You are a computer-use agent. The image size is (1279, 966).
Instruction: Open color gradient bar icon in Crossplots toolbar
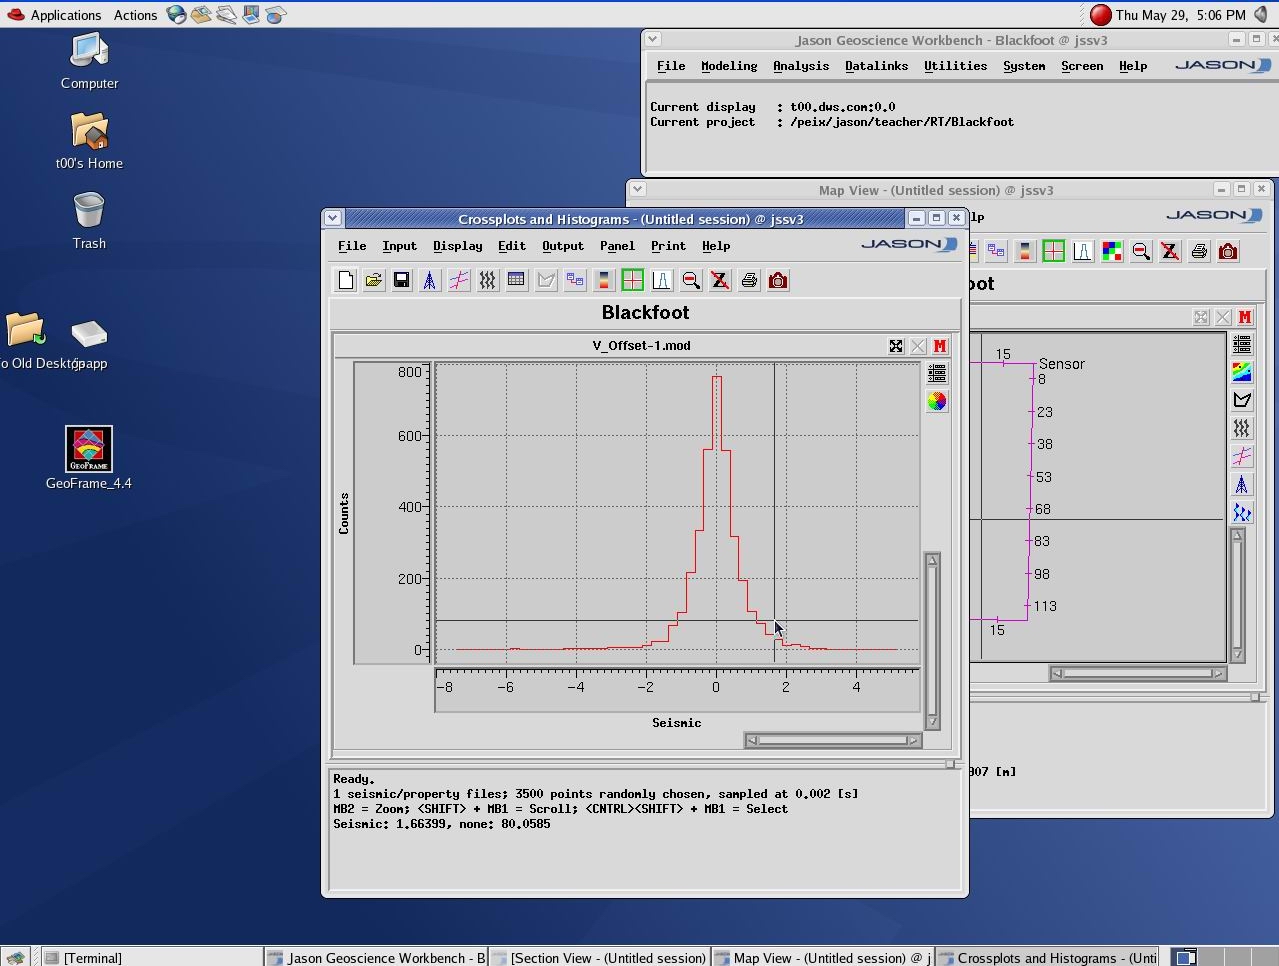[x=603, y=281]
